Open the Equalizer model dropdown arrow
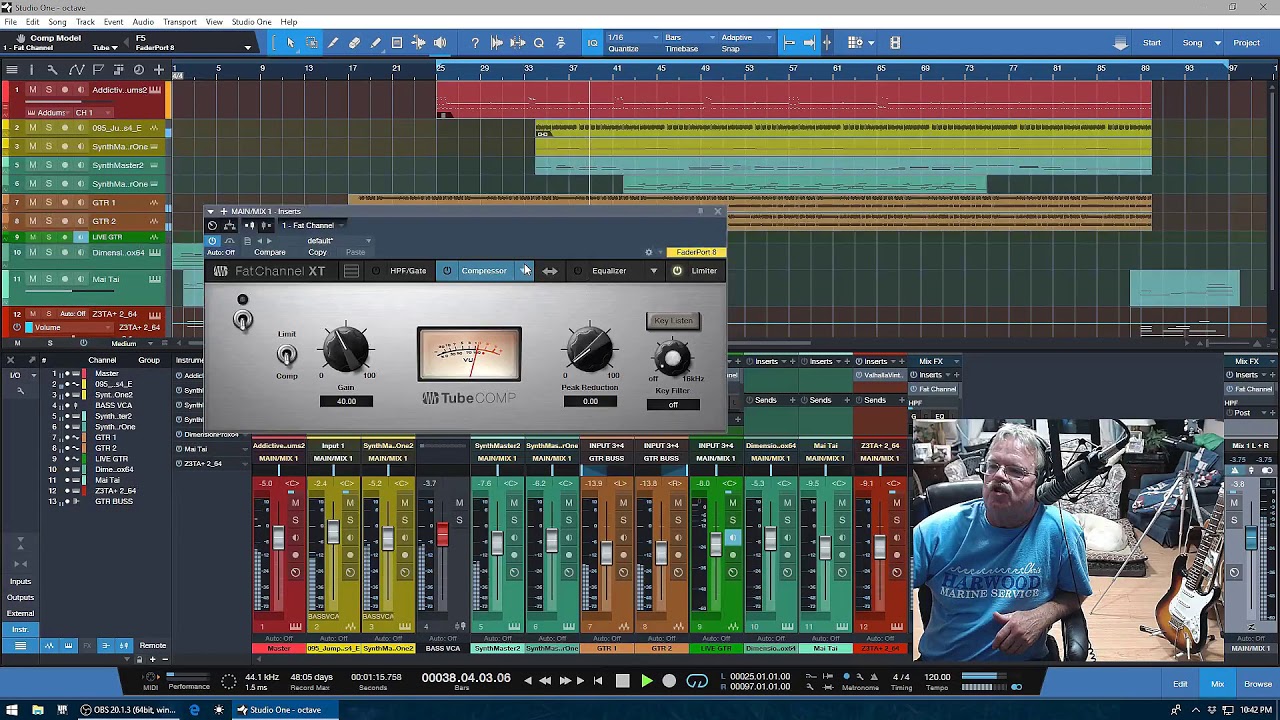The image size is (1280, 720). tap(653, 271)
